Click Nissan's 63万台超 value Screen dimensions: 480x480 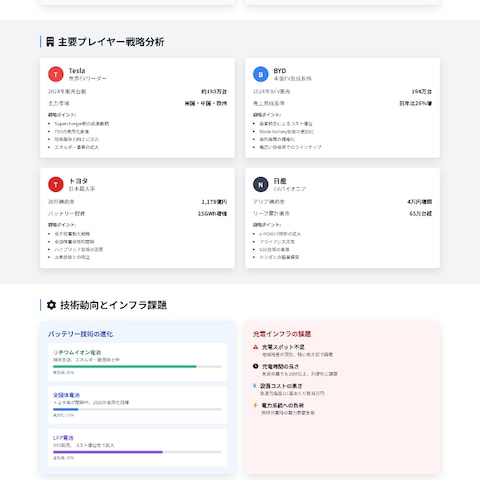click(421, 213)
